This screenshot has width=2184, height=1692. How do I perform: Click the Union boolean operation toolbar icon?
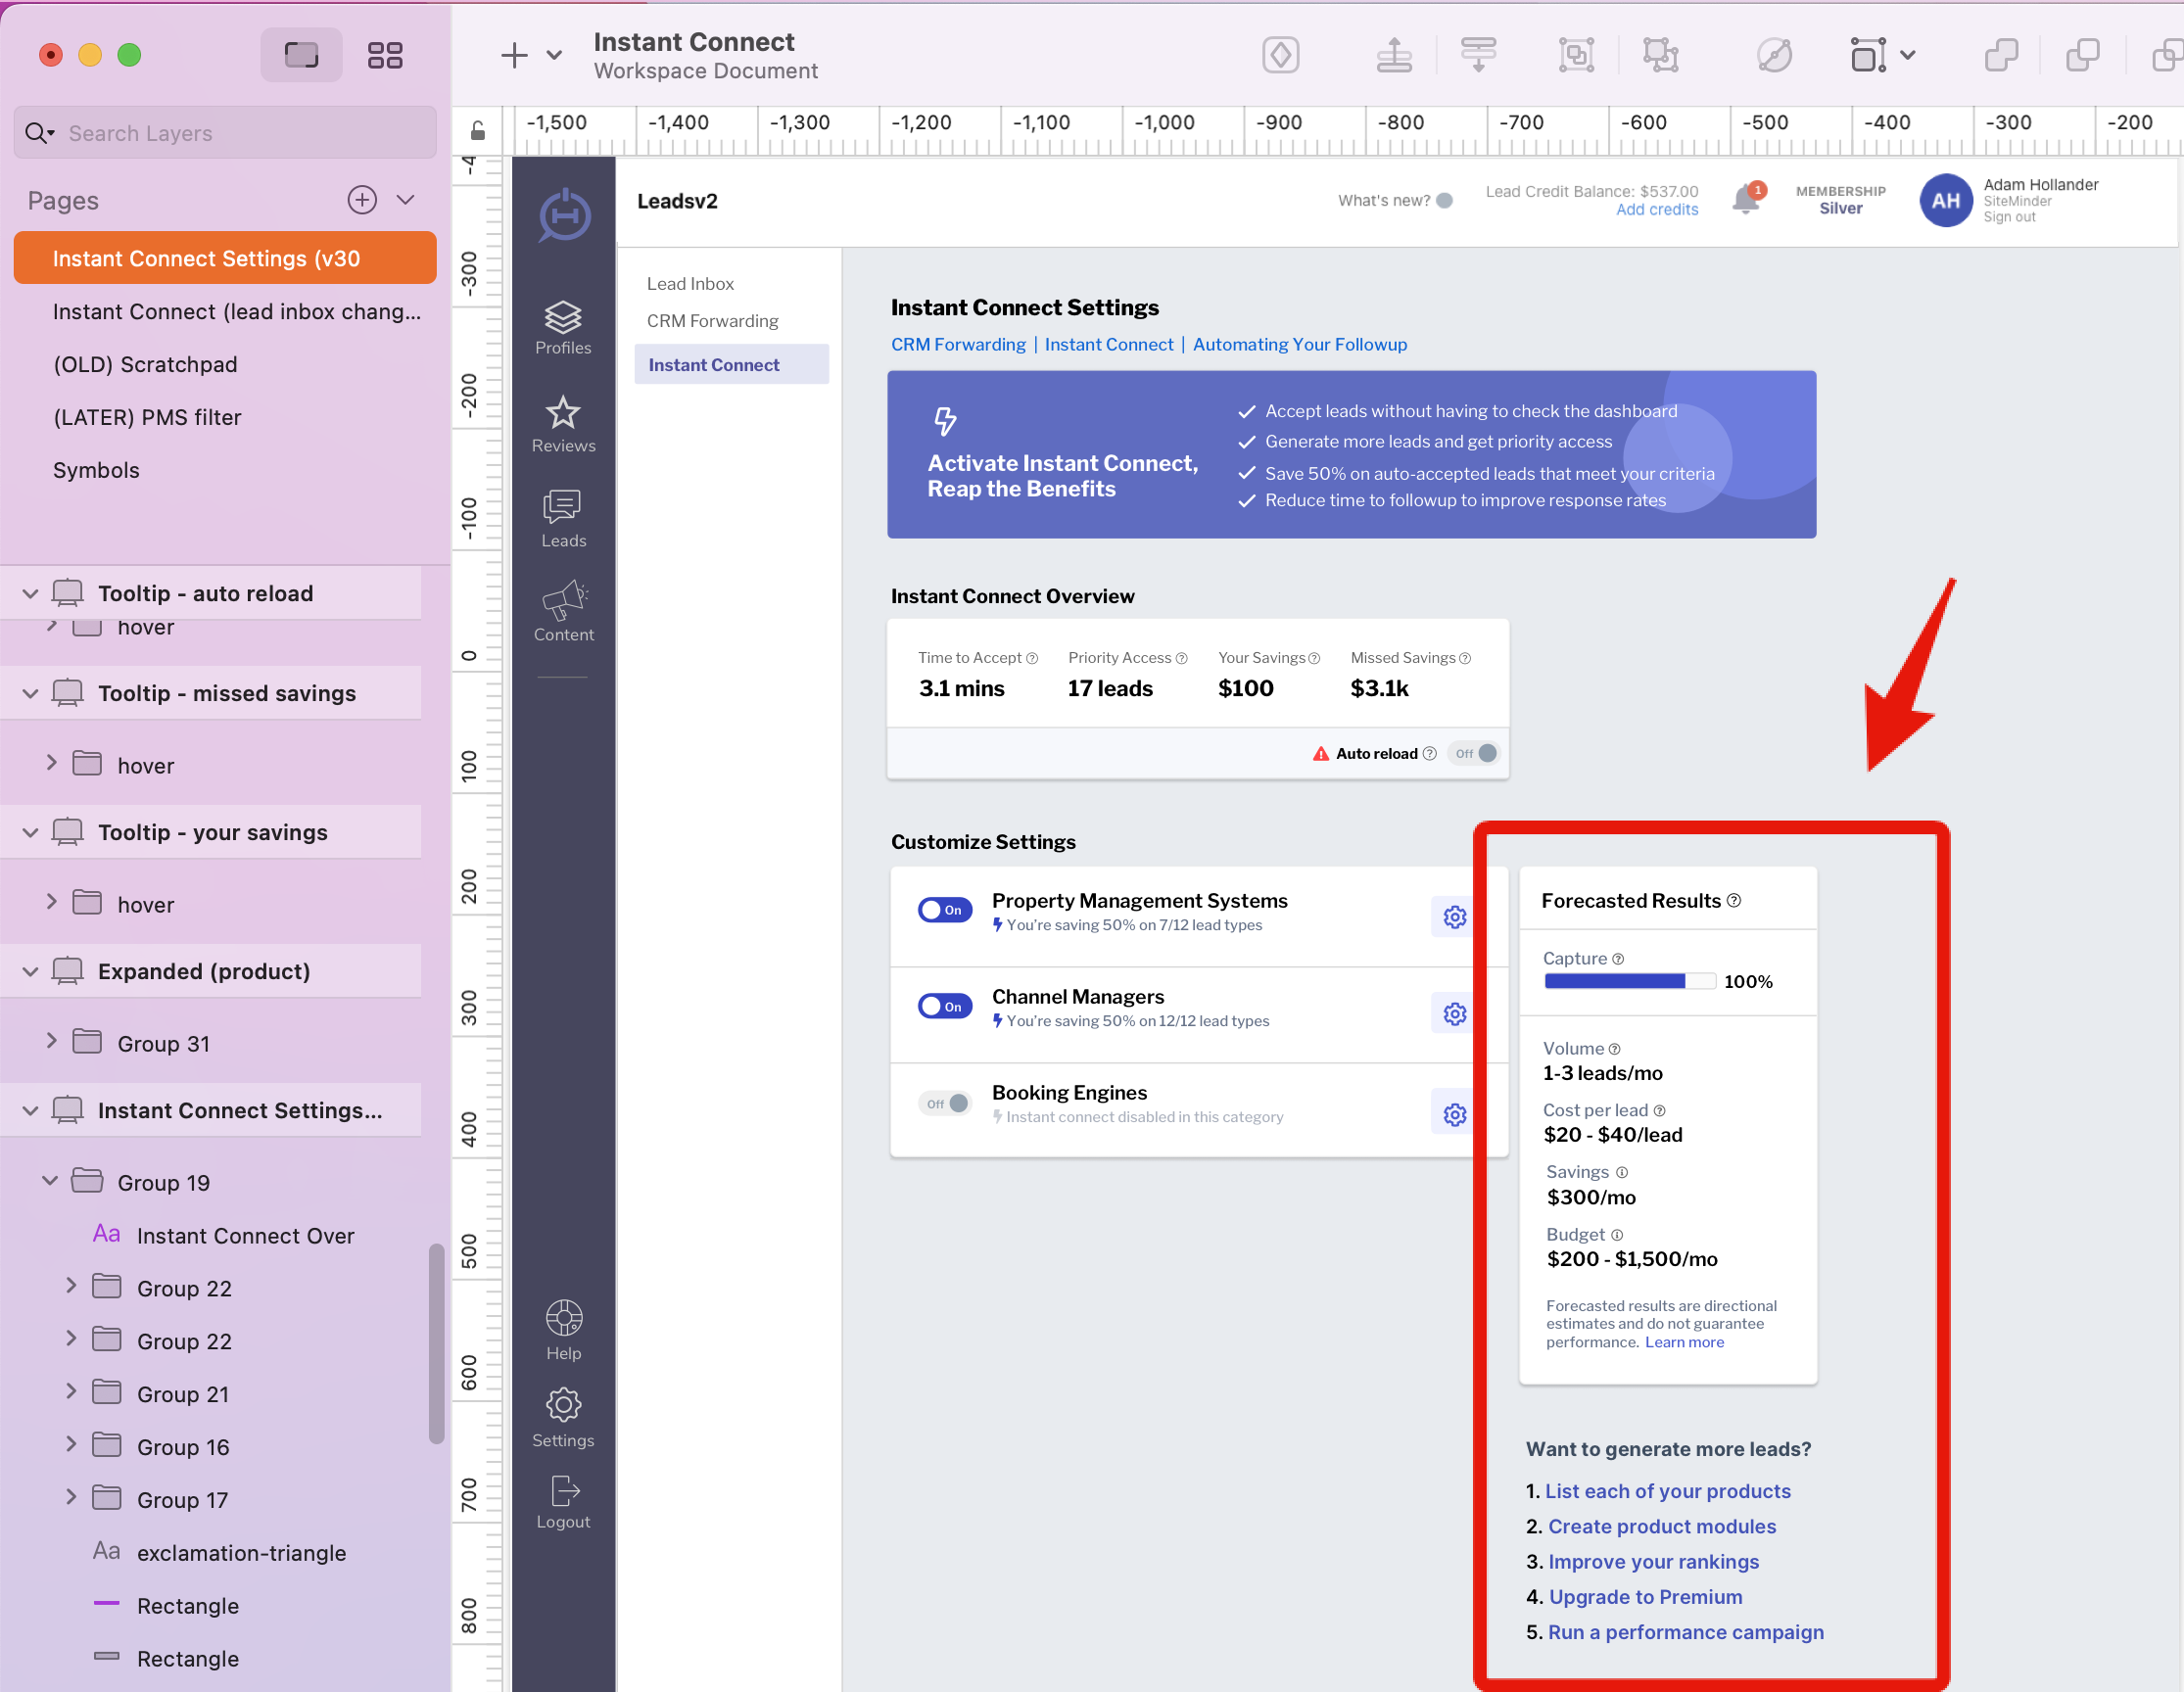[x=2001, y=55]
